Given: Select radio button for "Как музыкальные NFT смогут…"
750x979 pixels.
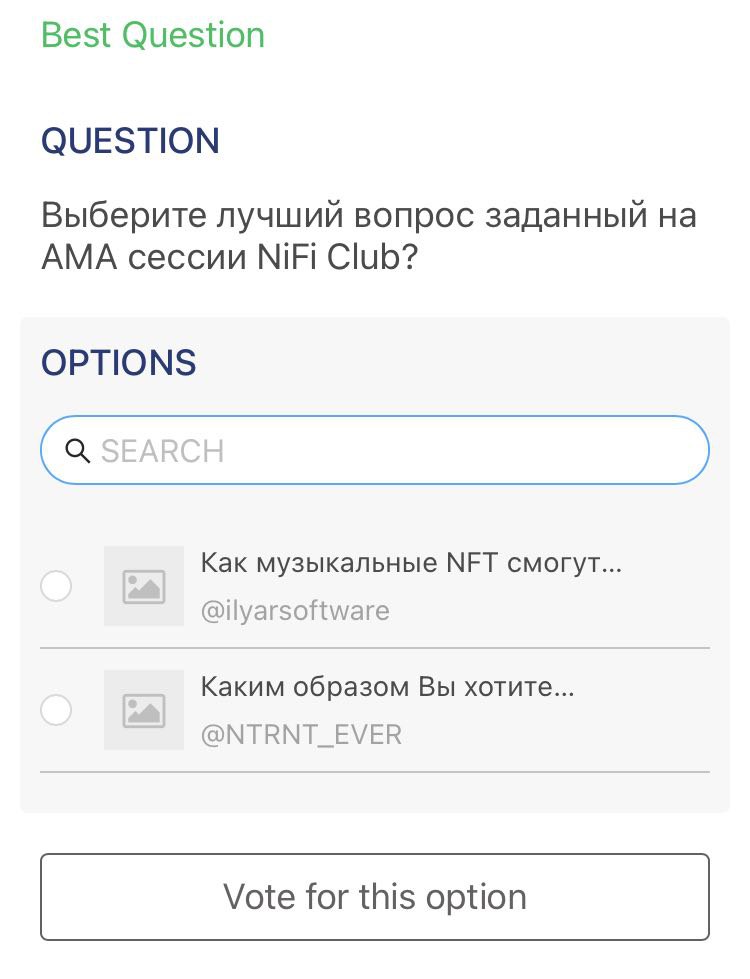Looking at the screenshot, I should click(x=56, y=586).
